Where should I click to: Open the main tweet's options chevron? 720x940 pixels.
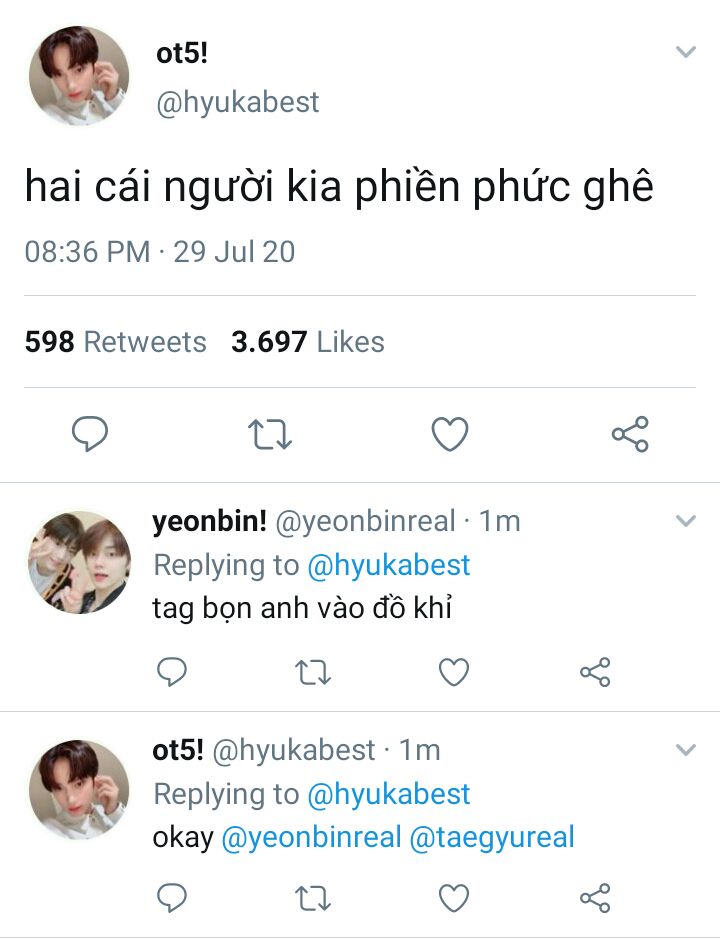(x=685, y=52)
